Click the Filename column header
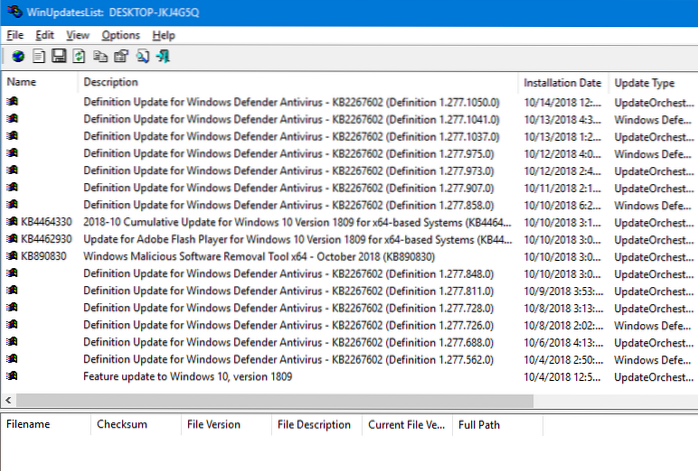Viewport: 698px width, 472px height. pos(46,424)
